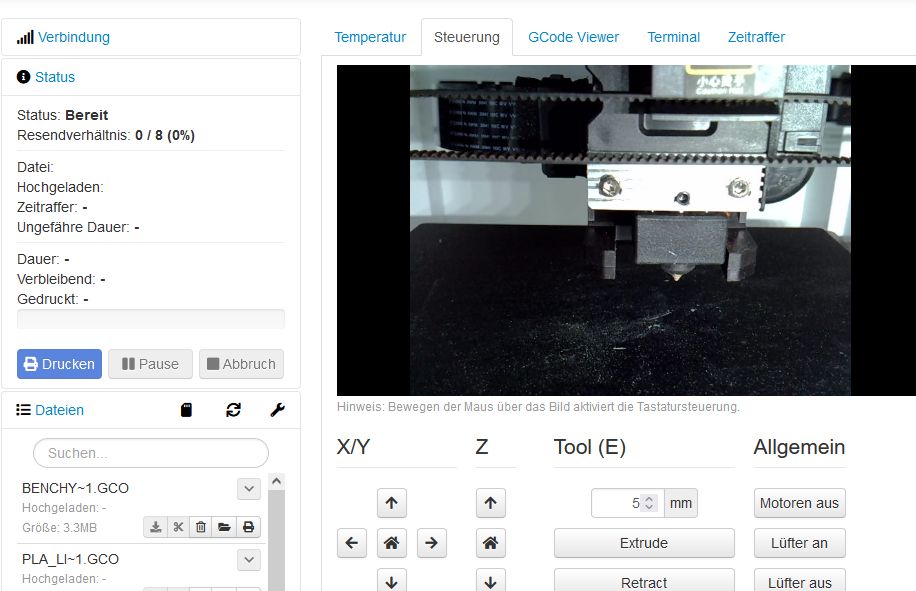This screenshot has height=591, width=916.
Task: Home the X/Y axes
Action: (391, 543)
